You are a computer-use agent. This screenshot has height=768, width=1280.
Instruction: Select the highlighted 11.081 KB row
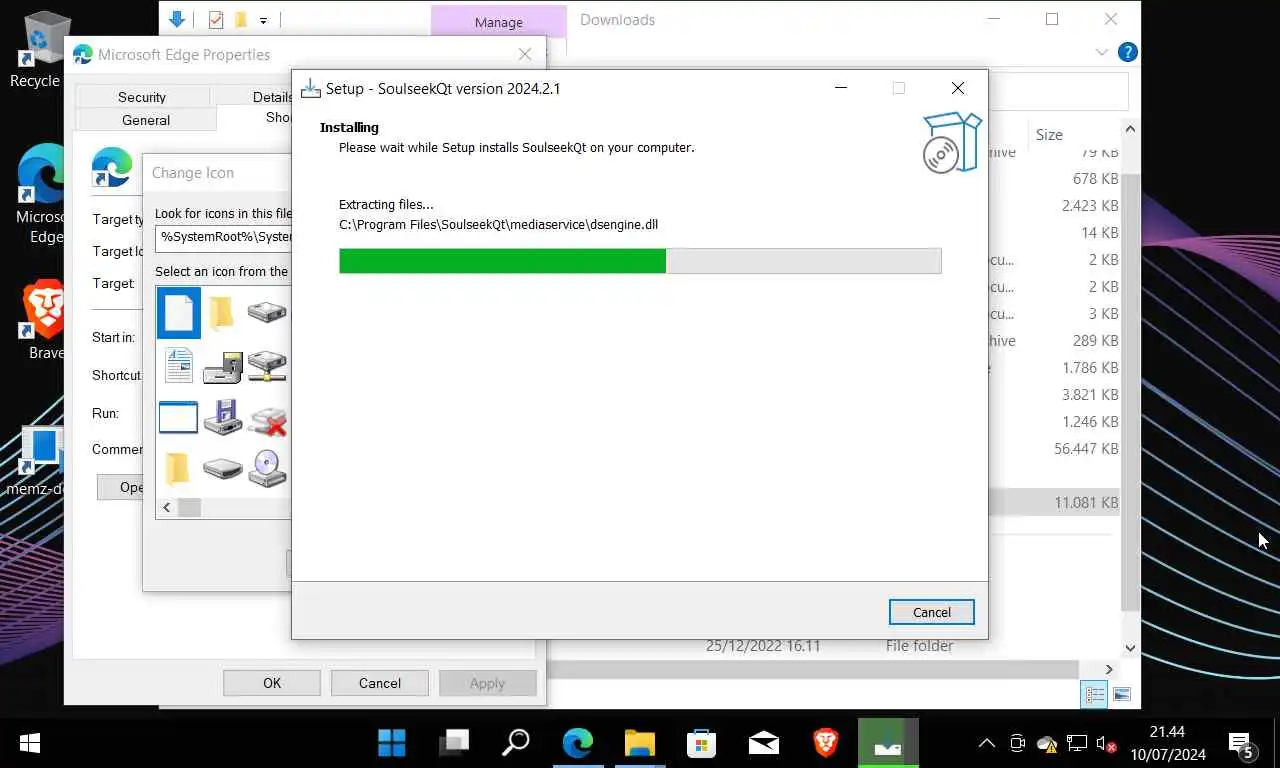click(x=1054, y=503)
